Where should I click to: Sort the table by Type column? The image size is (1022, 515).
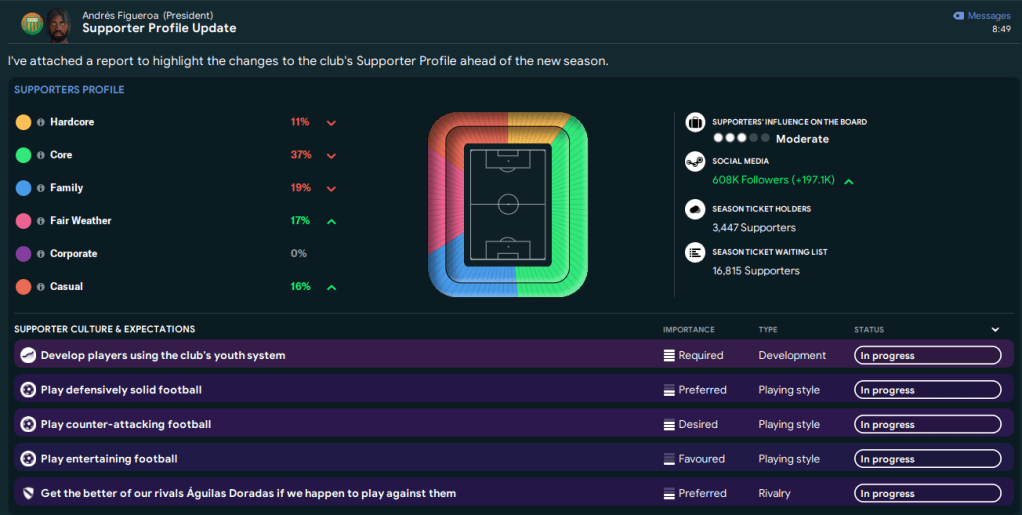[x=768, y=329]
